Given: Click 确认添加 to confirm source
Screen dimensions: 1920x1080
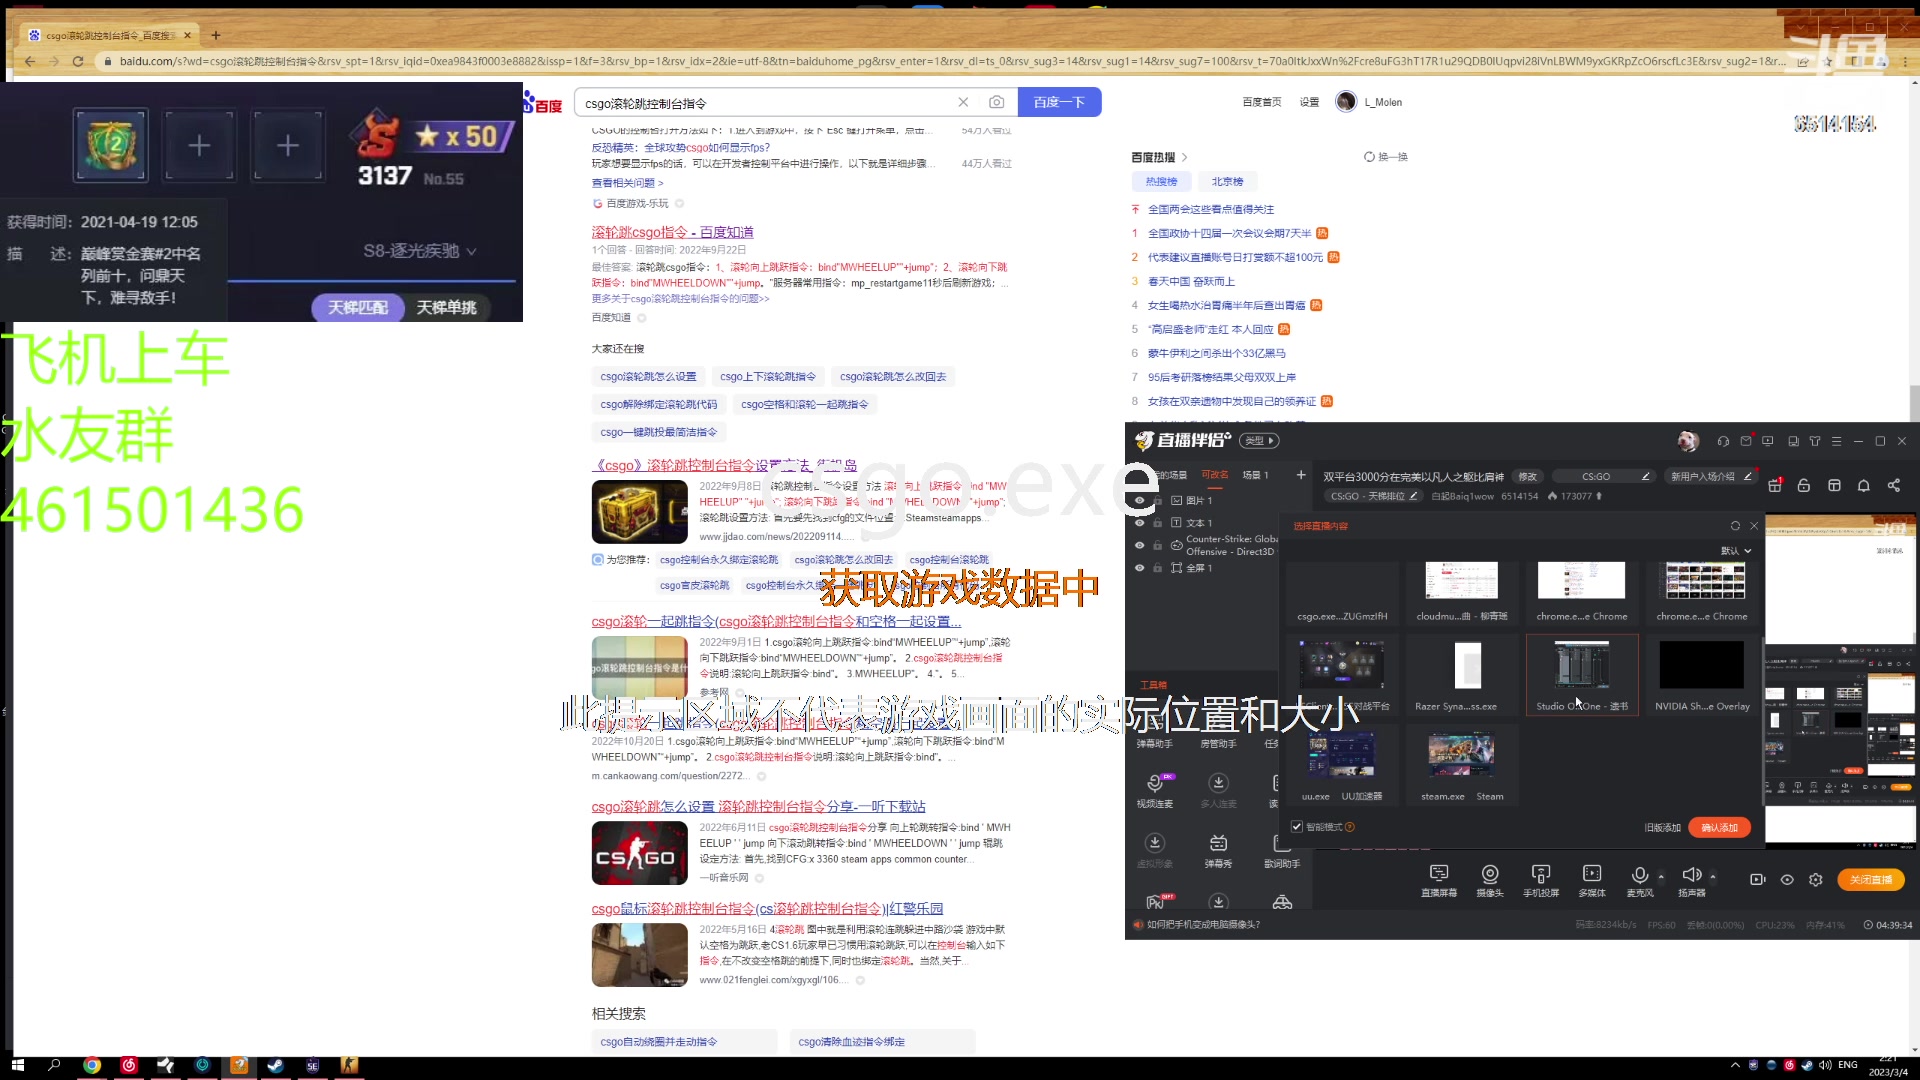Looking at the screenshot, I should pyautogui.click(x=1720, y=827).
